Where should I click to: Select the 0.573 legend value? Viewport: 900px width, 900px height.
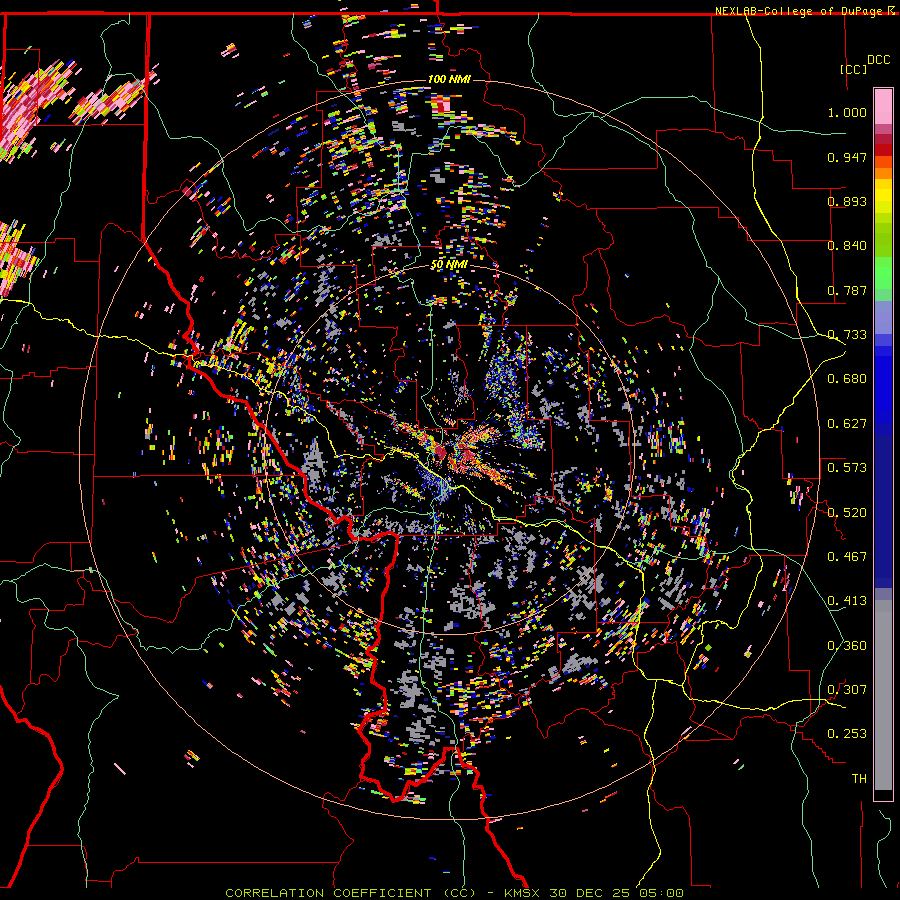click(847, 468)
